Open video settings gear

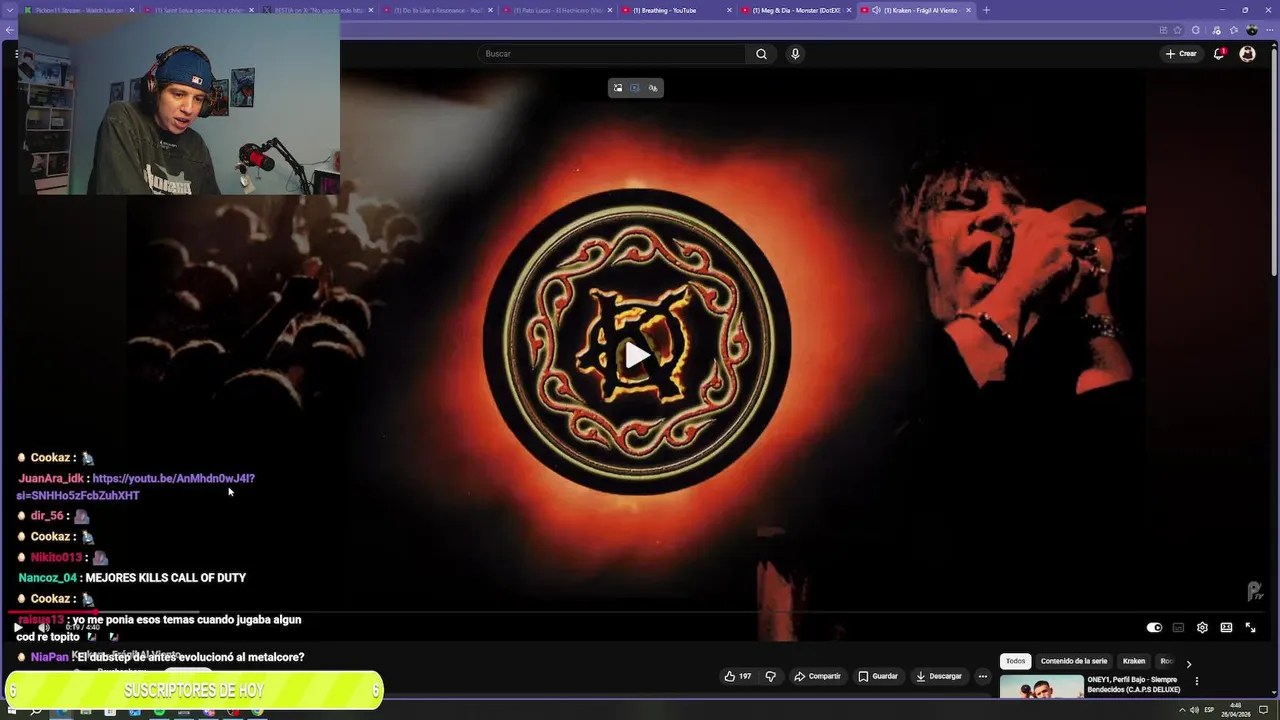coord(1202,628)
